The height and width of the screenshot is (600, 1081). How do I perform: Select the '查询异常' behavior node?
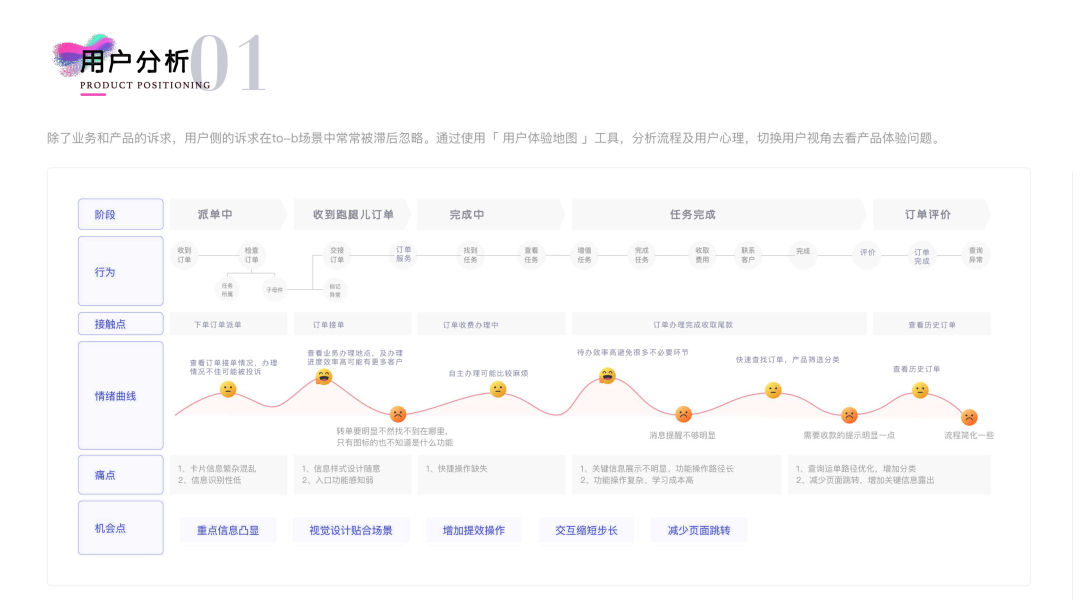(x=976, y=255)
